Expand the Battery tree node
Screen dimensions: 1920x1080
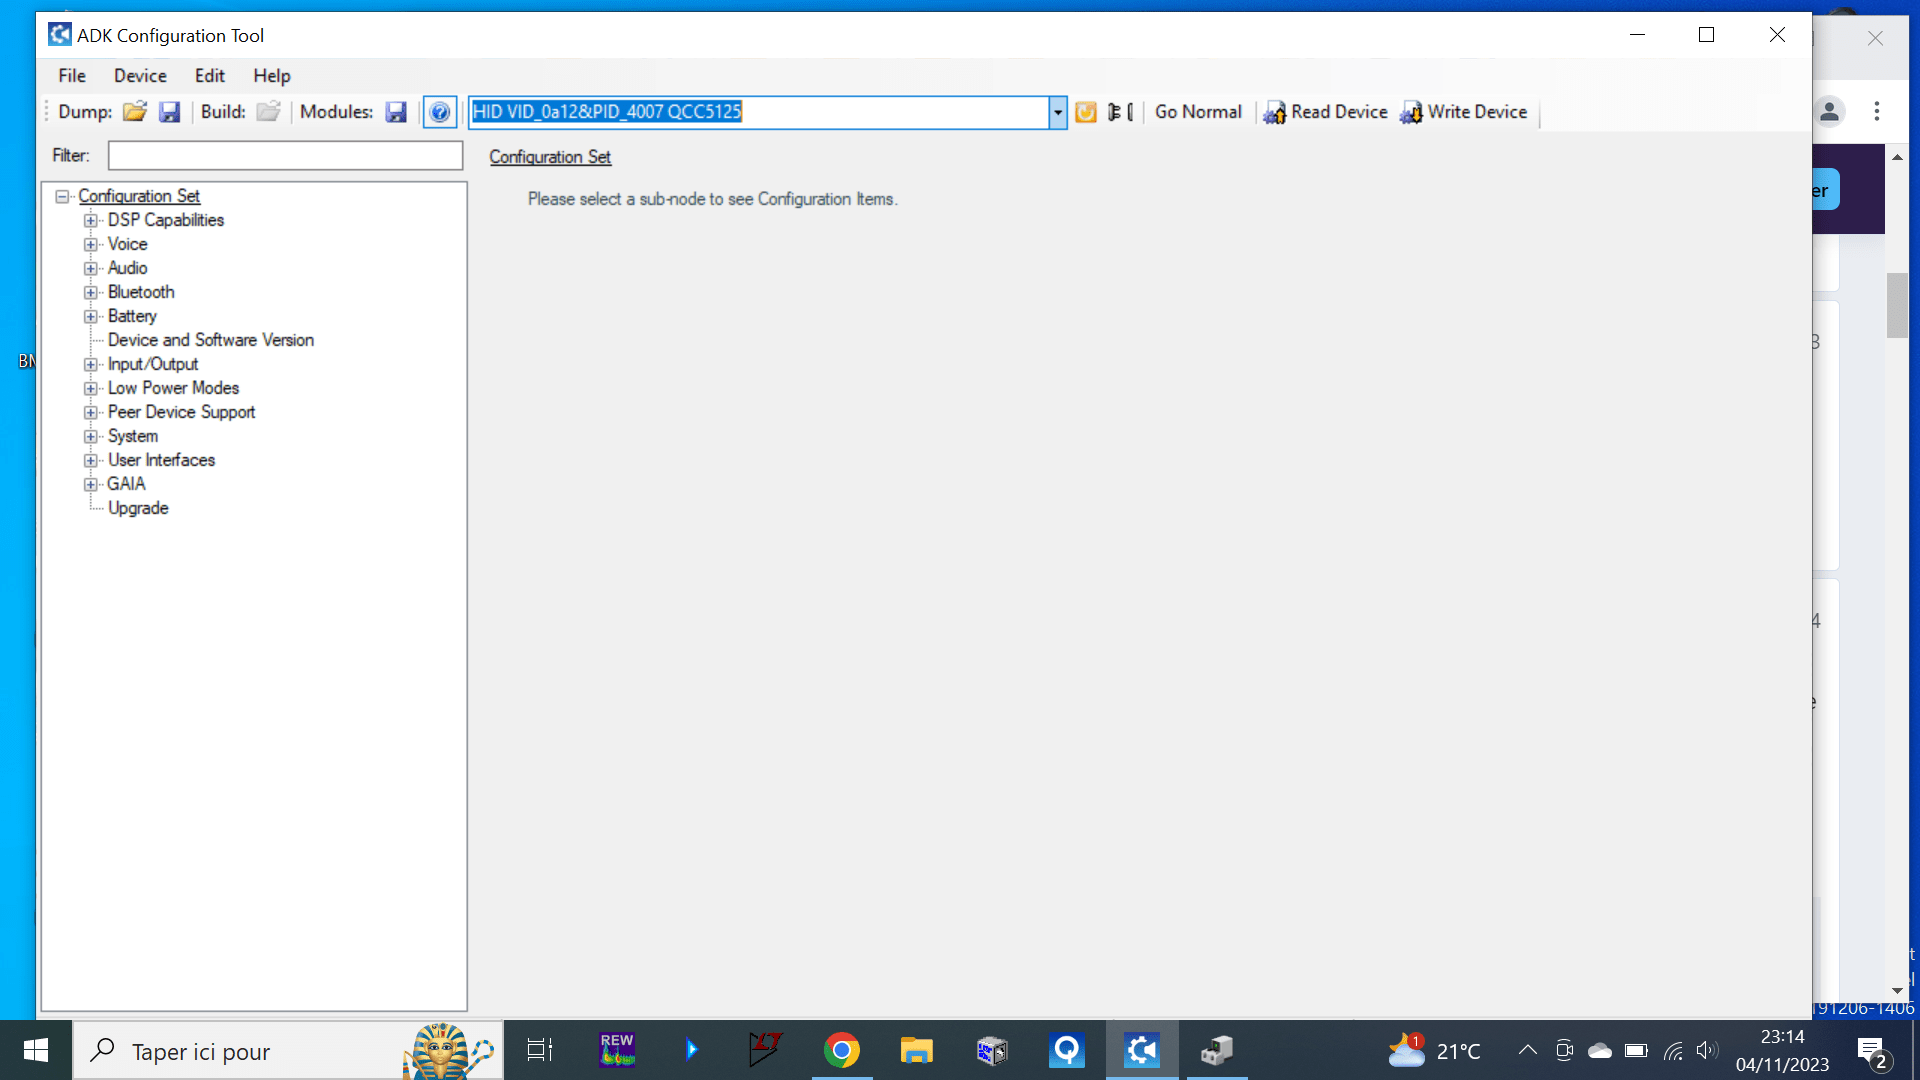point(91,316)
